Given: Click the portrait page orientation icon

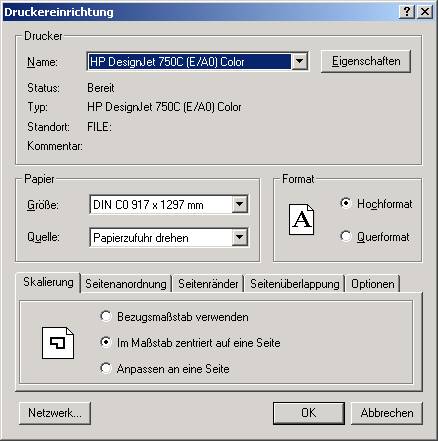Looking at the screenshot, I should tap(301, 220).
